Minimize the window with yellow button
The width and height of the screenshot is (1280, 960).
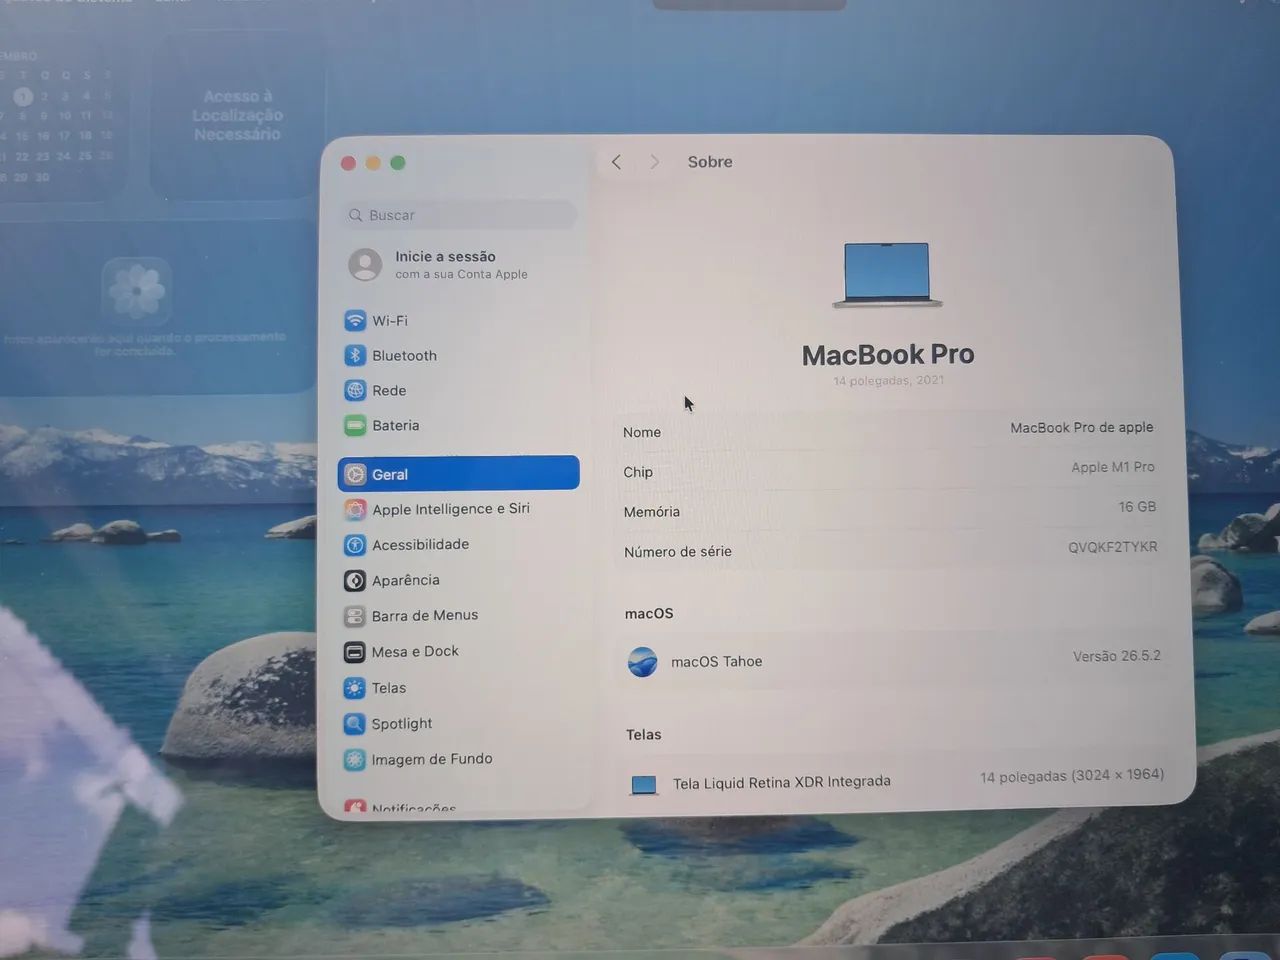point(373,163)
